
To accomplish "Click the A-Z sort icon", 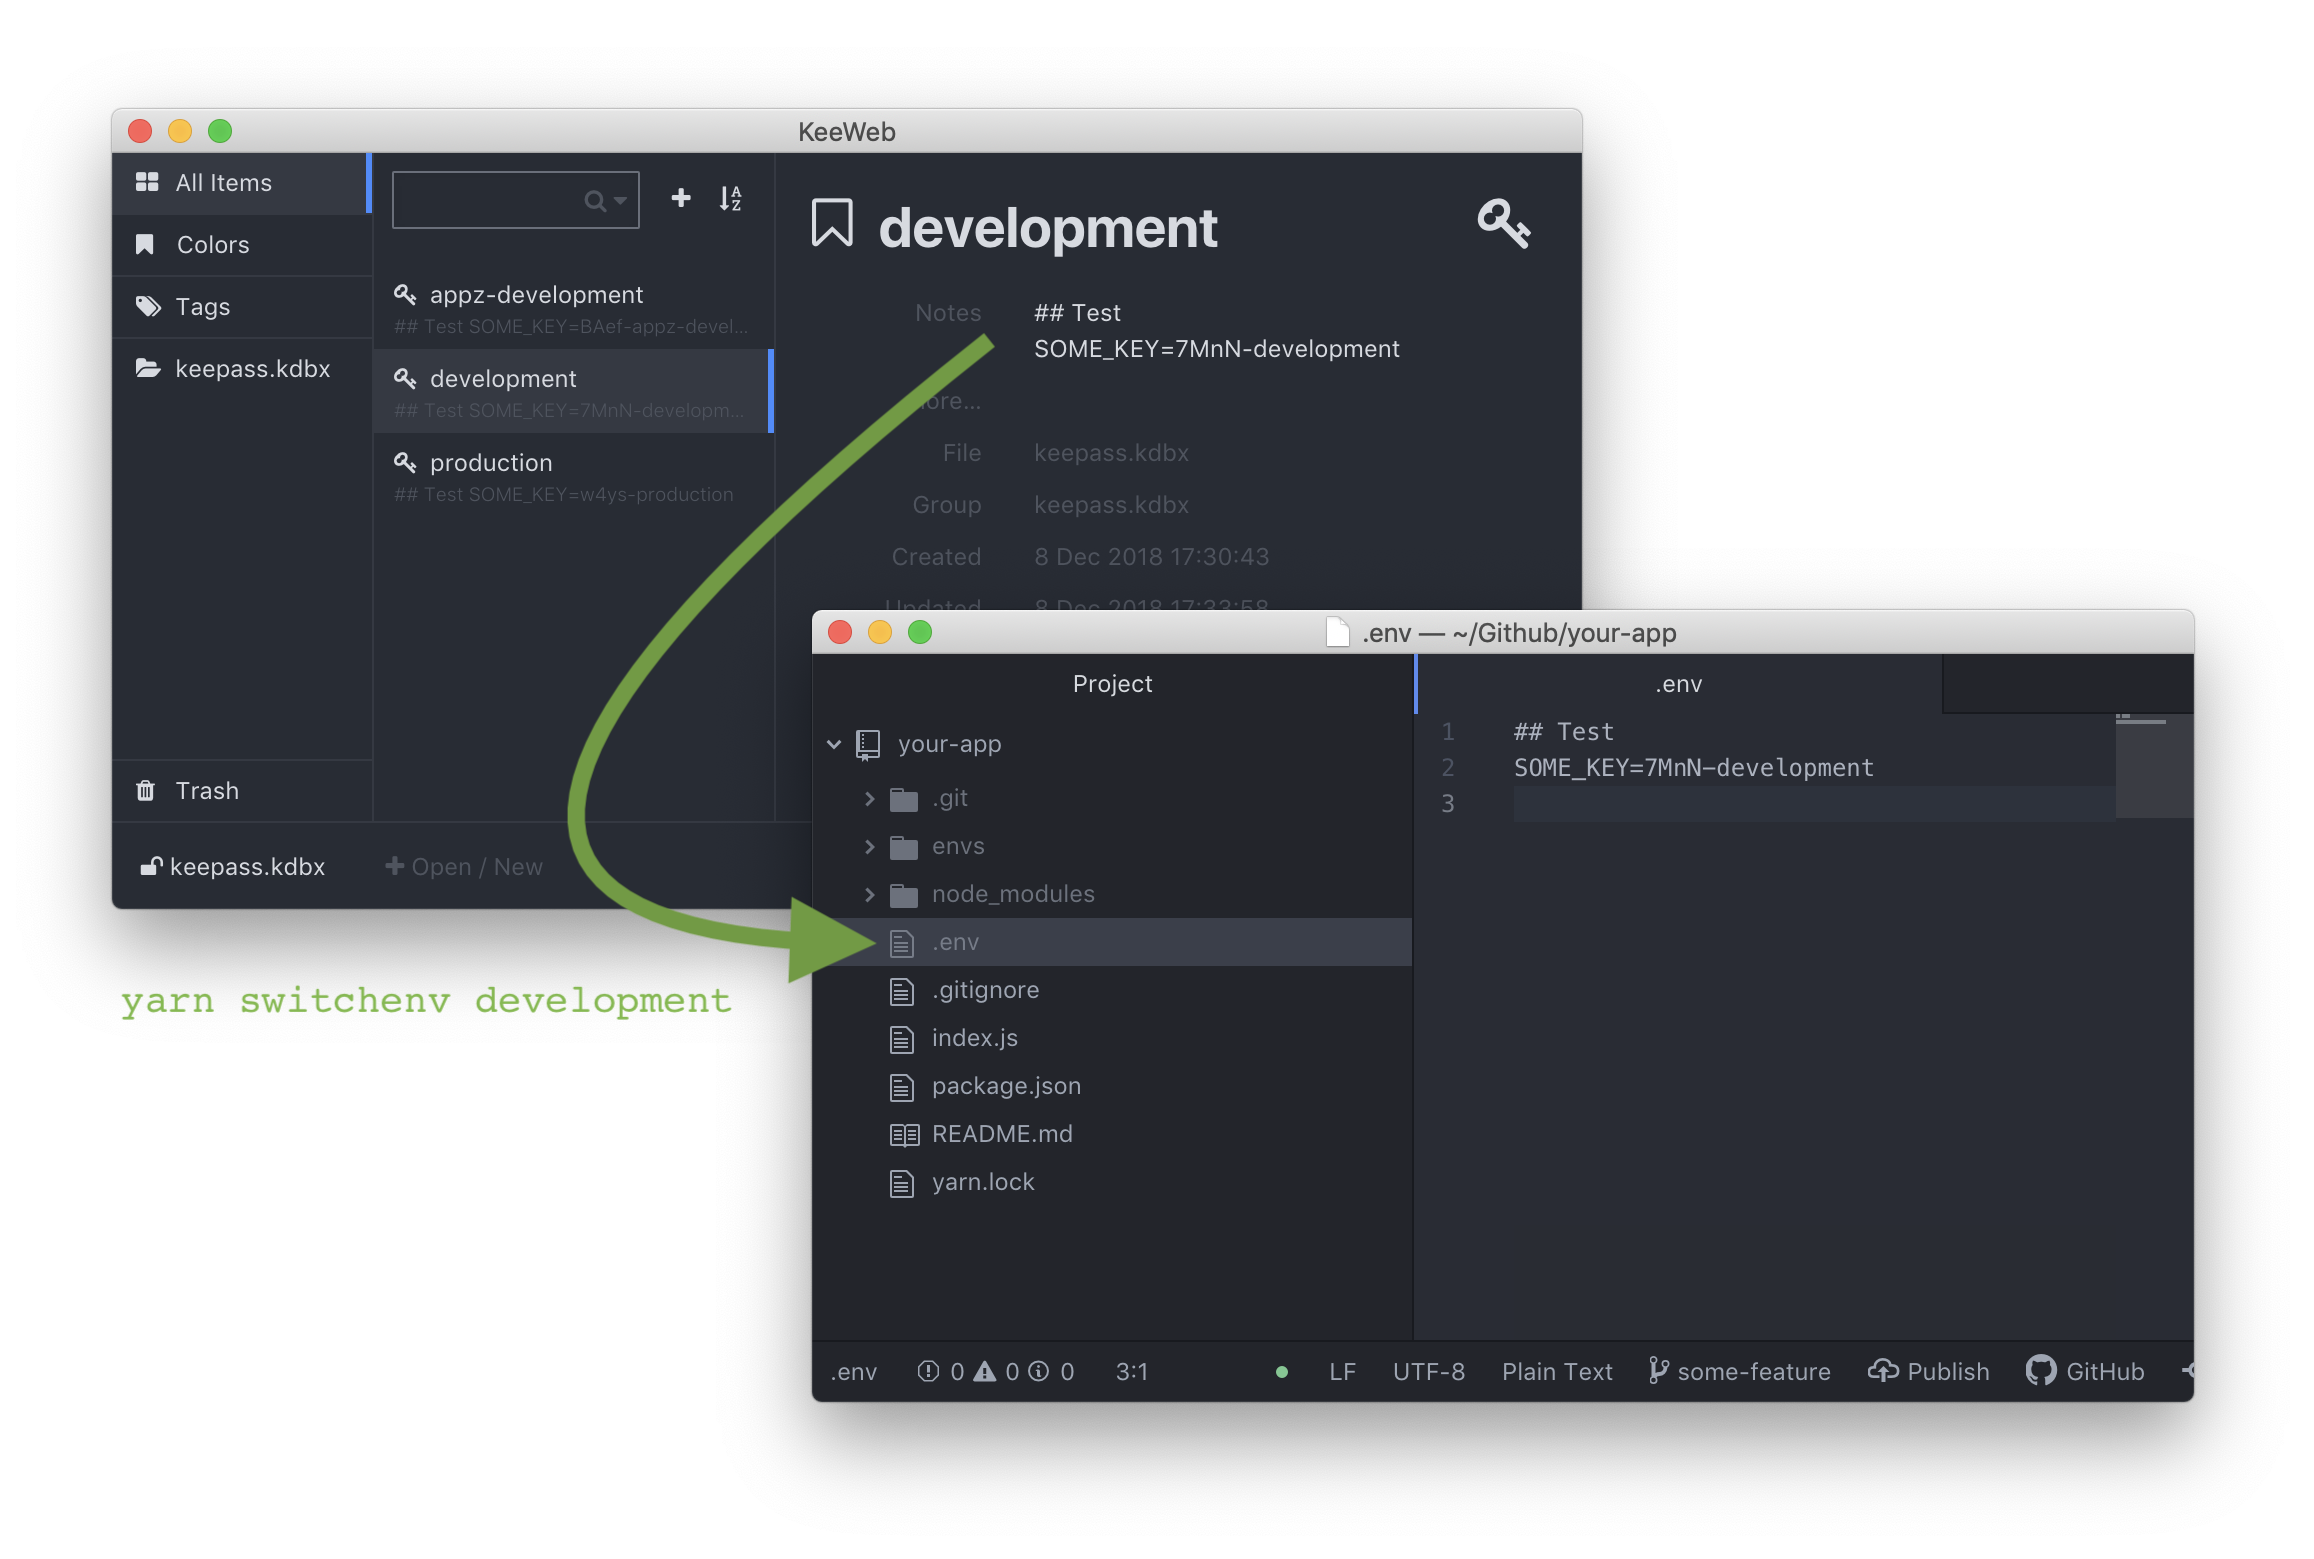I will click(x=730, y=198).
